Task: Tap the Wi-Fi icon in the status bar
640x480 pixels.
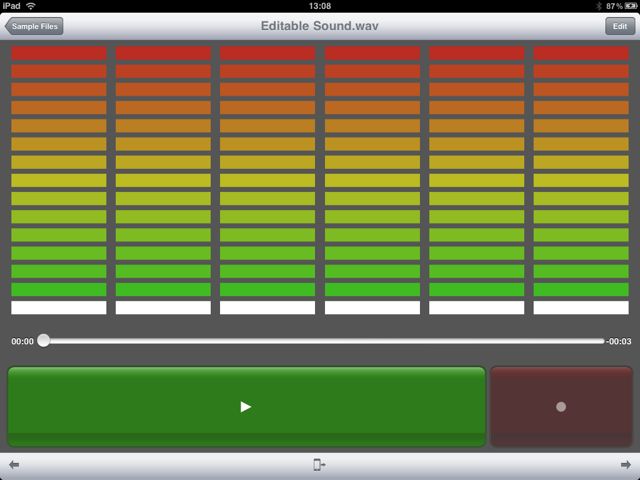Action: (x=31, y=6)
